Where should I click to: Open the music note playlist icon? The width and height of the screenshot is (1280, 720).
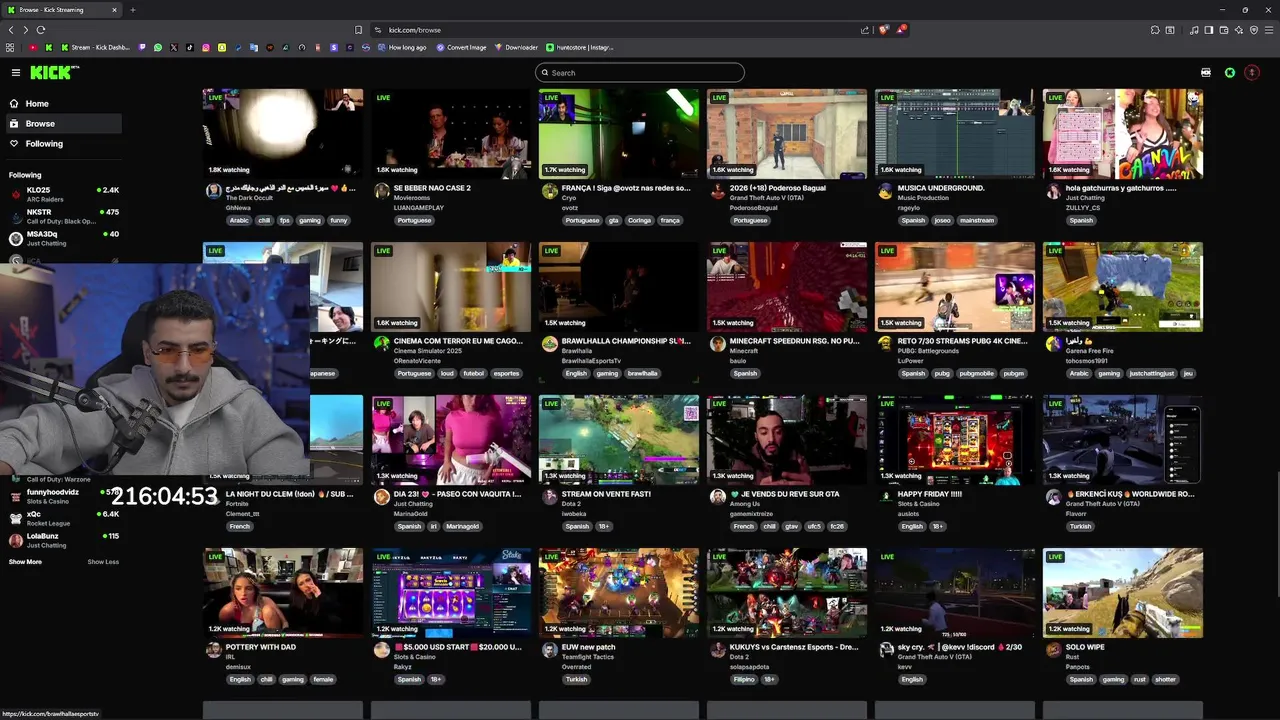1194,30
